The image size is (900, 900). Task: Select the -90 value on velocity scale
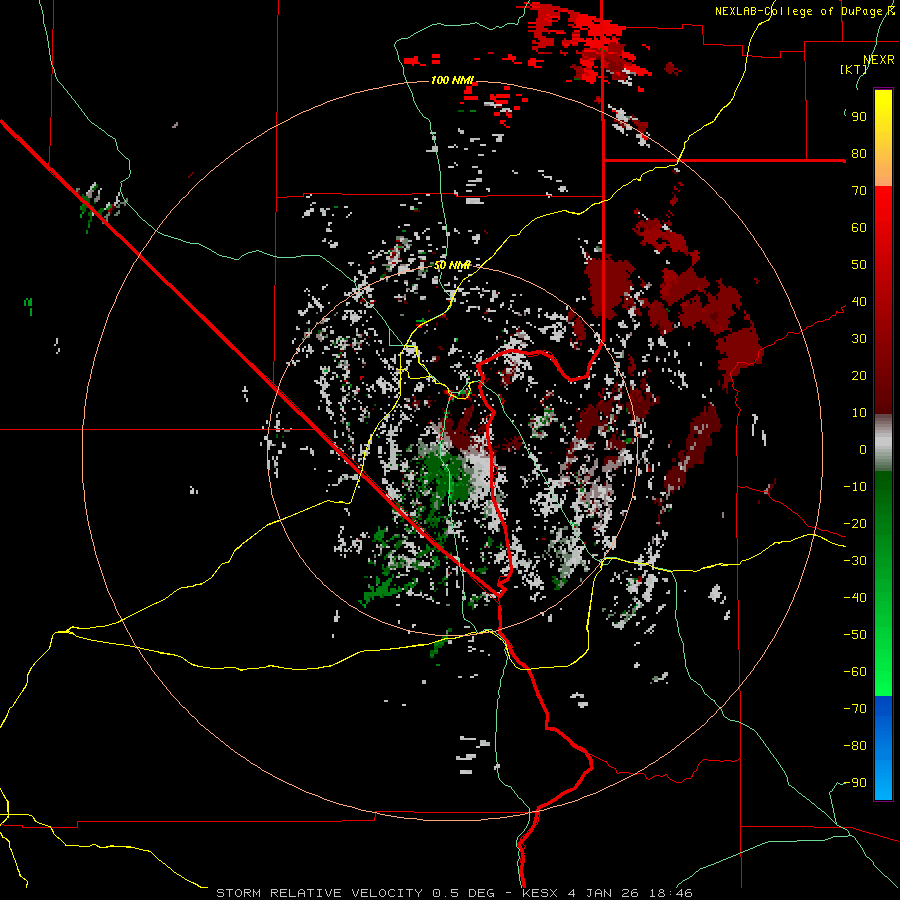pyautogui.click(x=855, y=783)
